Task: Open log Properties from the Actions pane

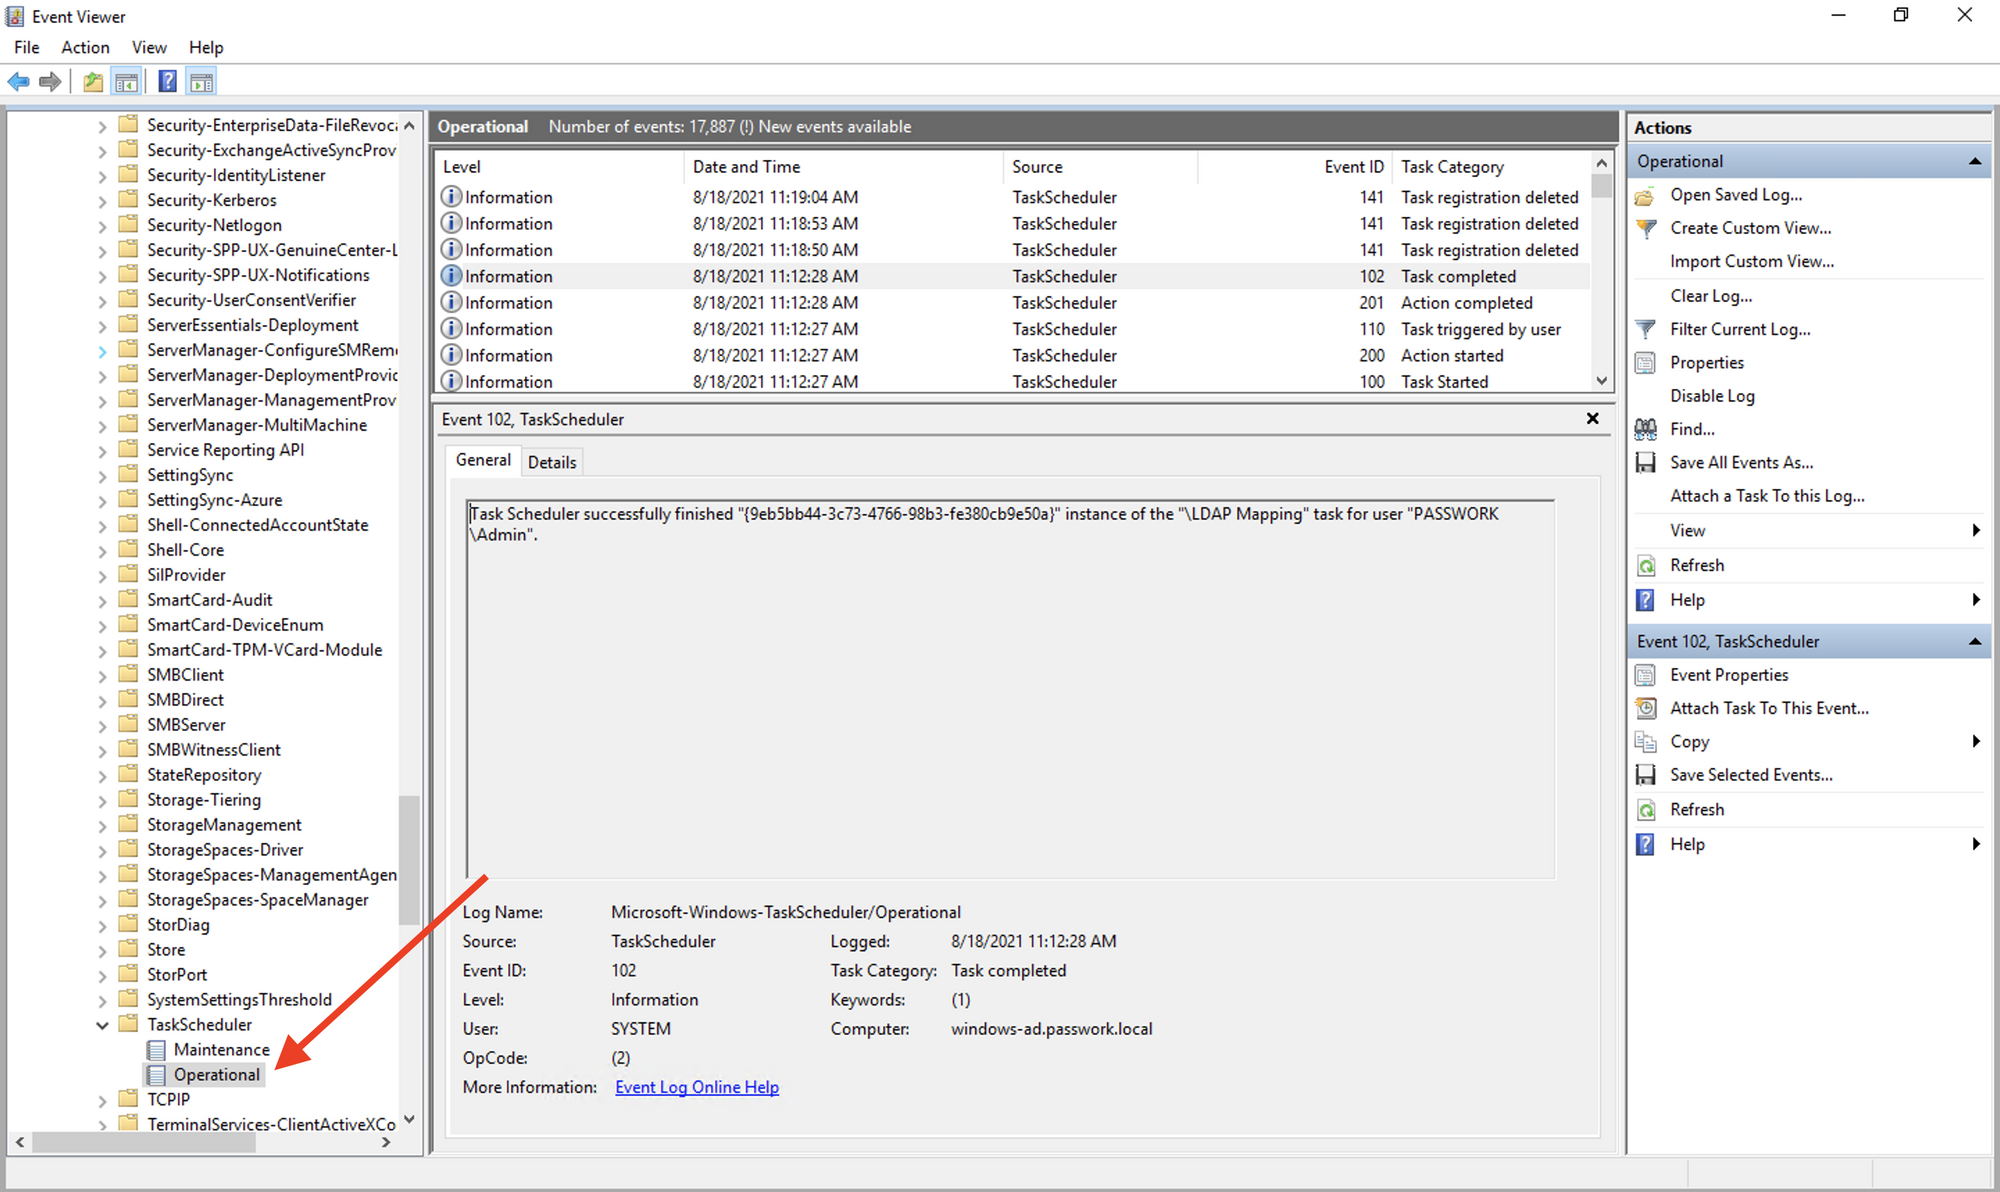Action: pyautogui.click(x=1705, y=362)
